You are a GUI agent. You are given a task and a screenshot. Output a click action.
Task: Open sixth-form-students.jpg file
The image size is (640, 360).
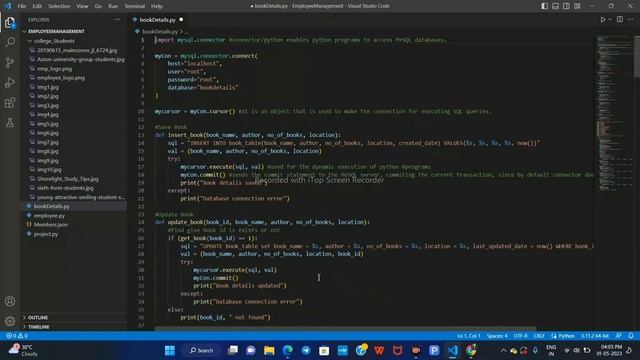(x=65, y=188)
